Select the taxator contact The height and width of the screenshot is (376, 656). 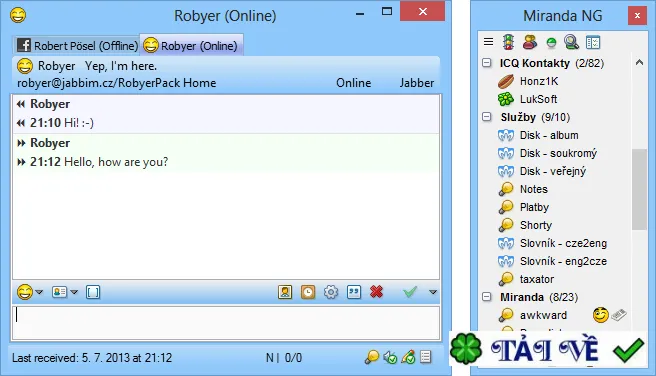[x=537, y=279]
